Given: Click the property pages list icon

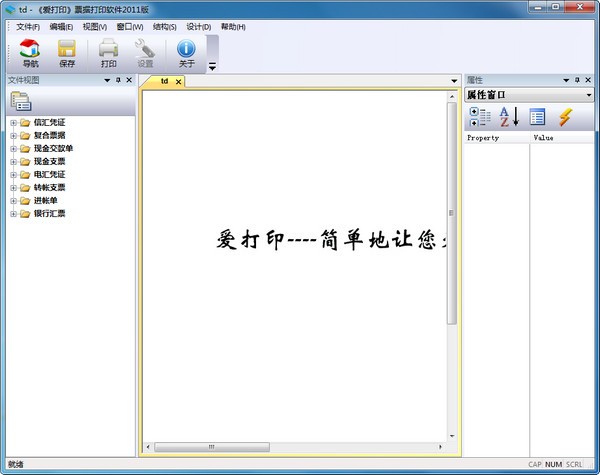Looking at the screenshot, I should tap(537, 117).
